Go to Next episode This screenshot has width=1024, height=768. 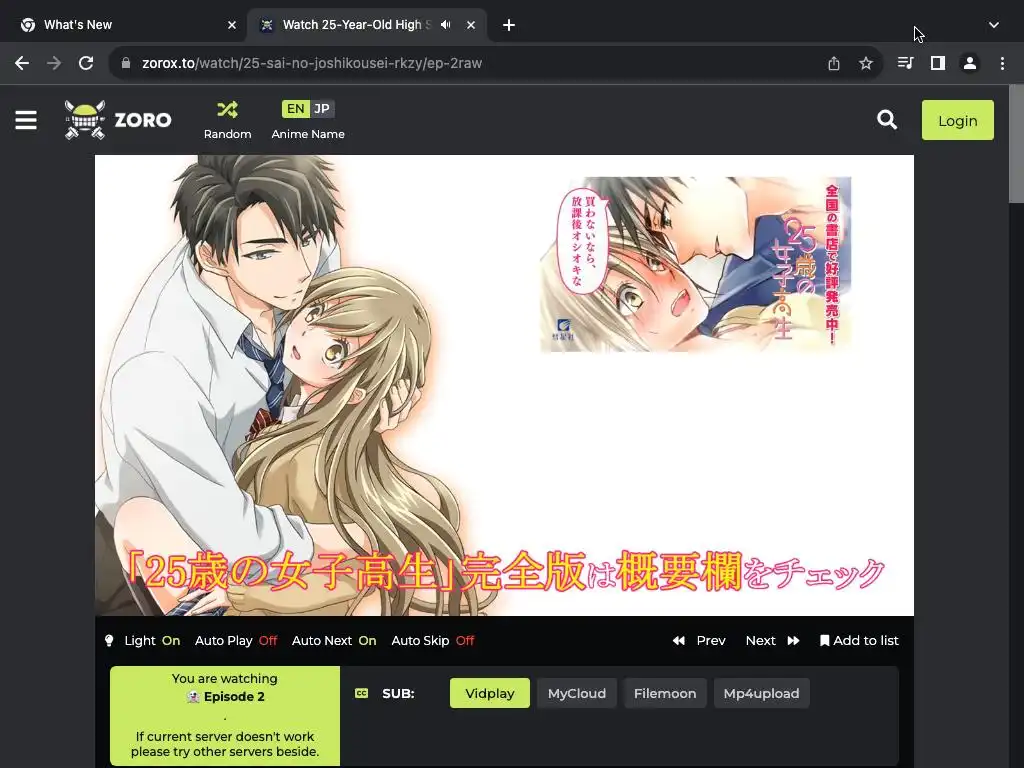[x=773, y=641]
